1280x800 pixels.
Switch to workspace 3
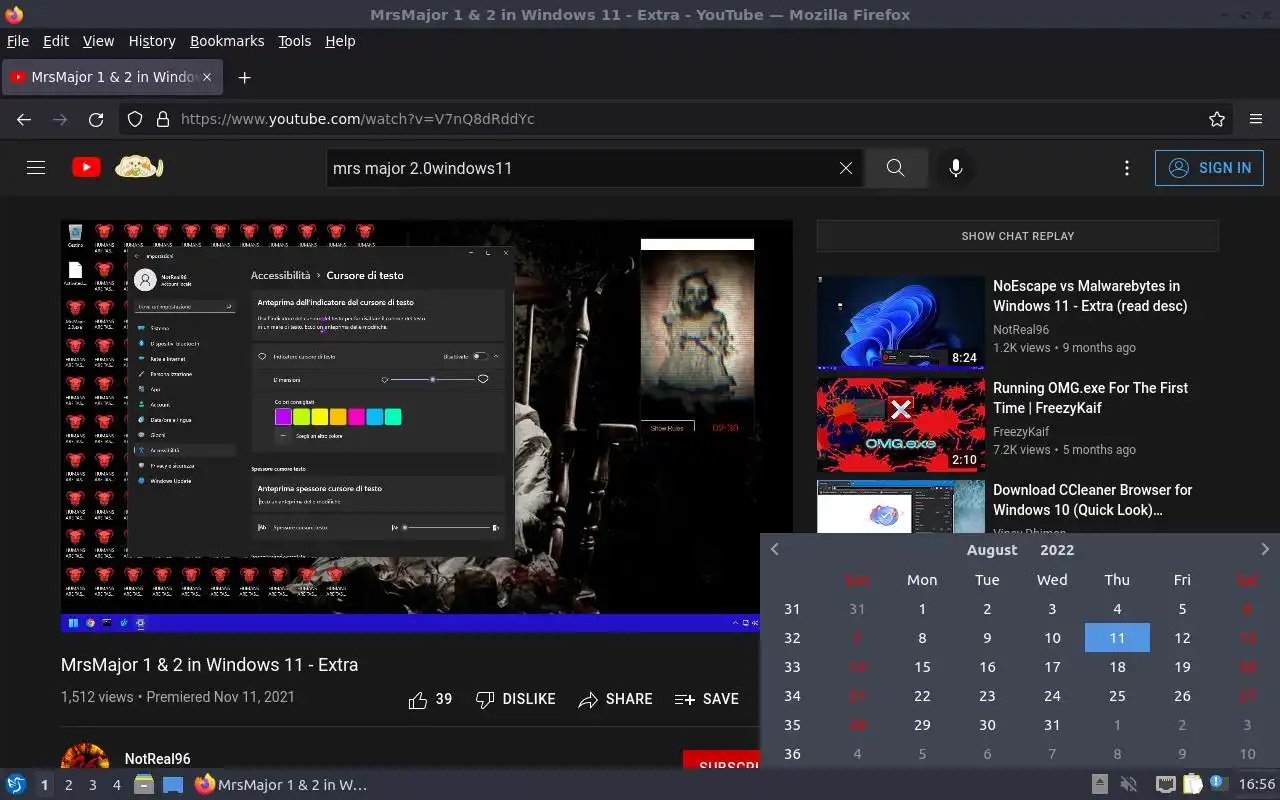click(93, 785)
